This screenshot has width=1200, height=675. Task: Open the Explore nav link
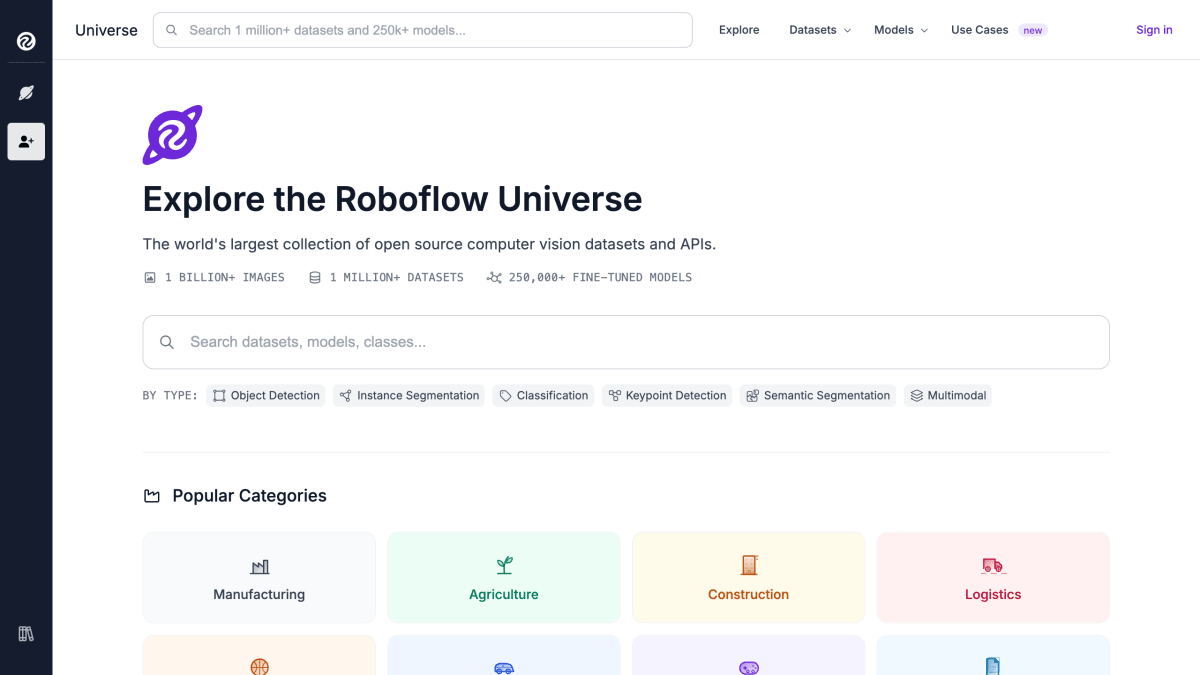tap(739, 30)
